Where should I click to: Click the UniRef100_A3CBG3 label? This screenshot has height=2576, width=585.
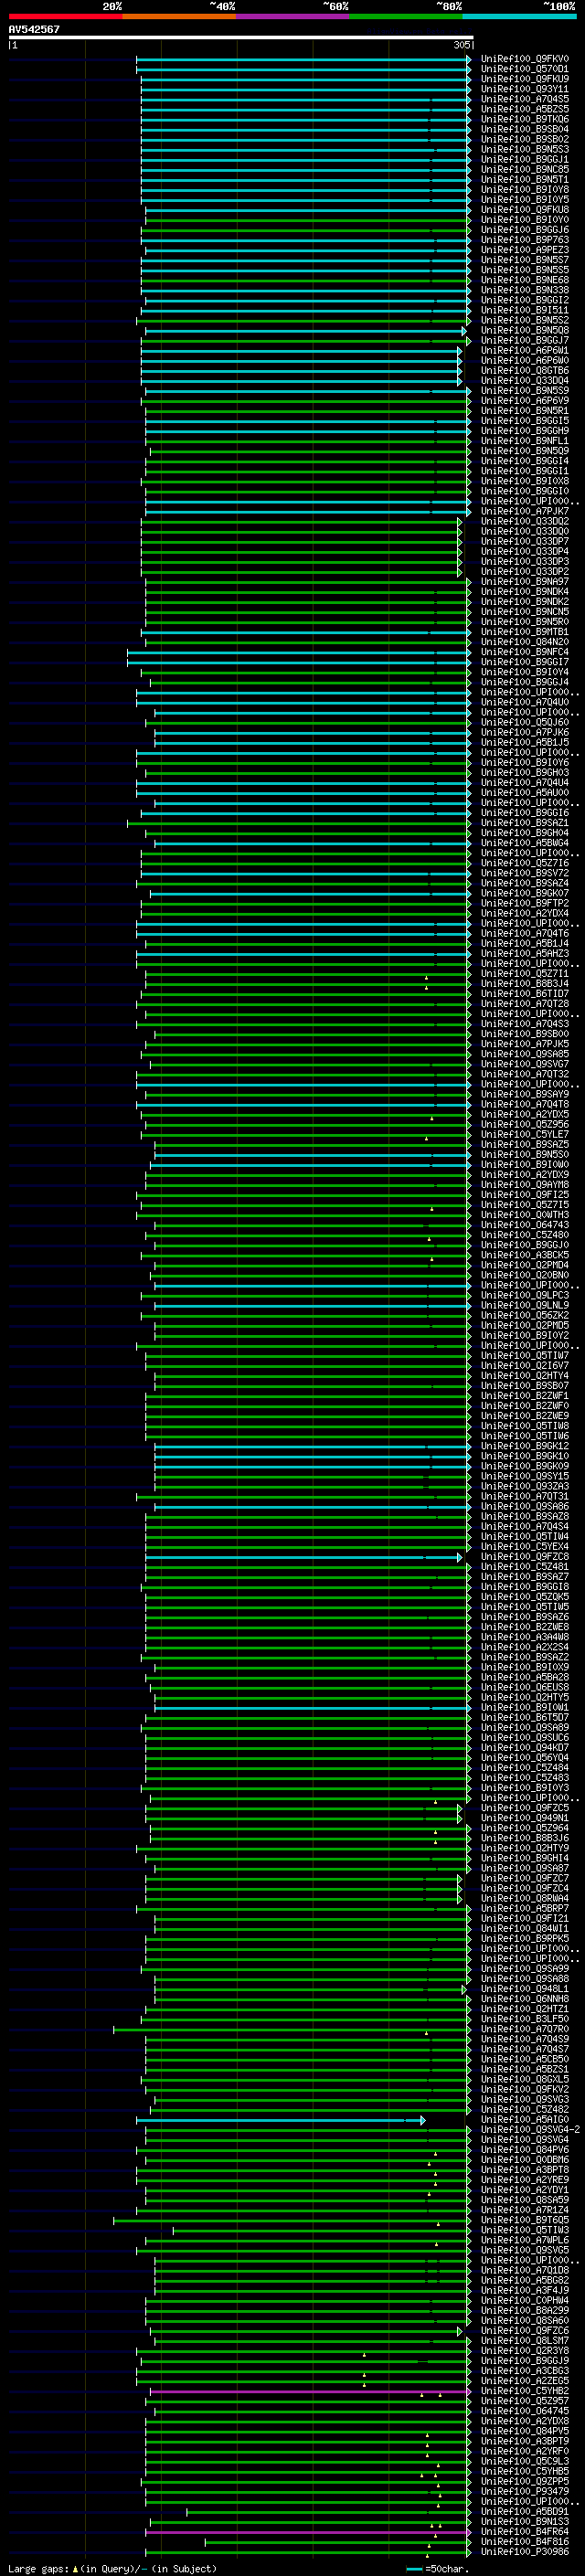[525, 2371]
